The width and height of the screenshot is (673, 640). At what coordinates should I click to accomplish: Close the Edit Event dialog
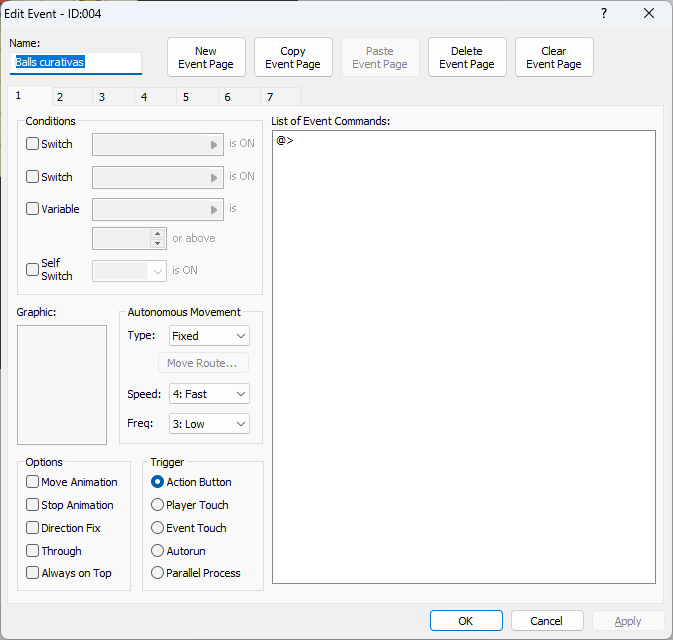pos(649,13)
